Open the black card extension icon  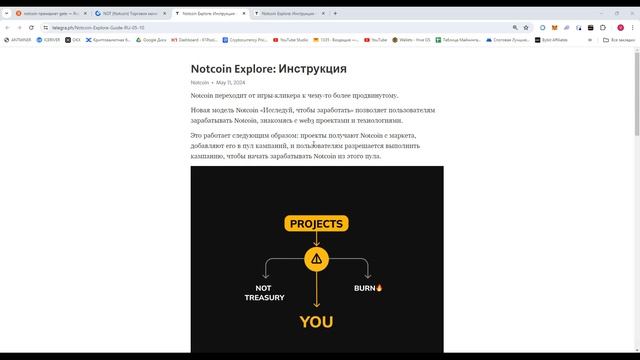(591, 28)
